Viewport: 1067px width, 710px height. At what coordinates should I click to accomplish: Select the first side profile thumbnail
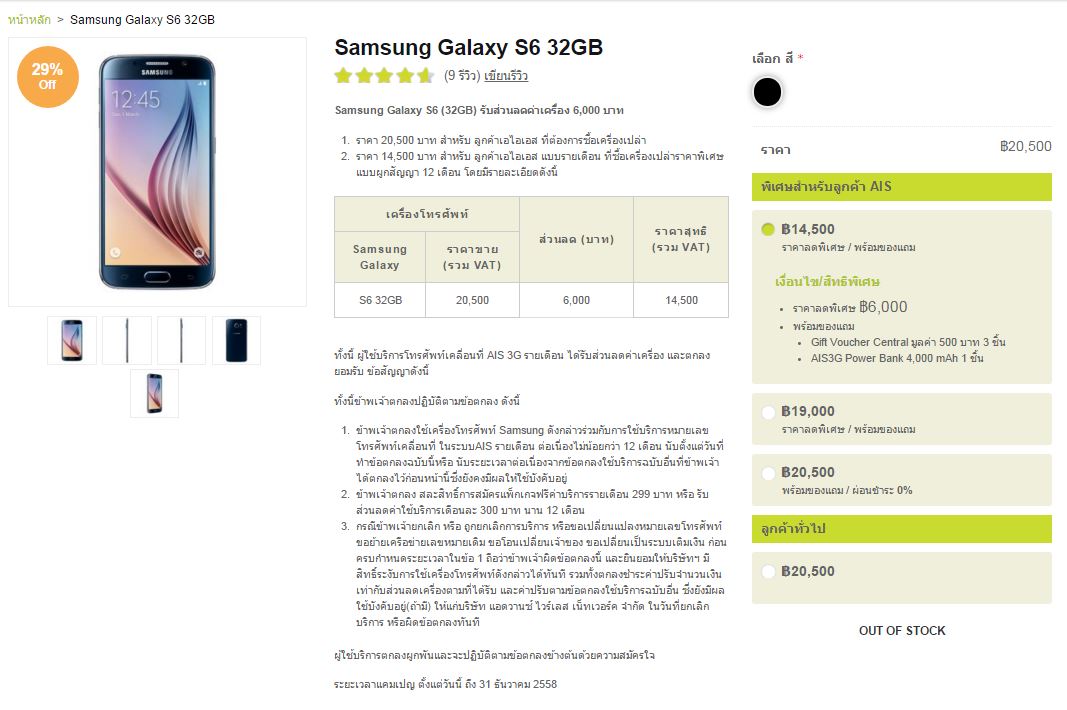(127, 340)
